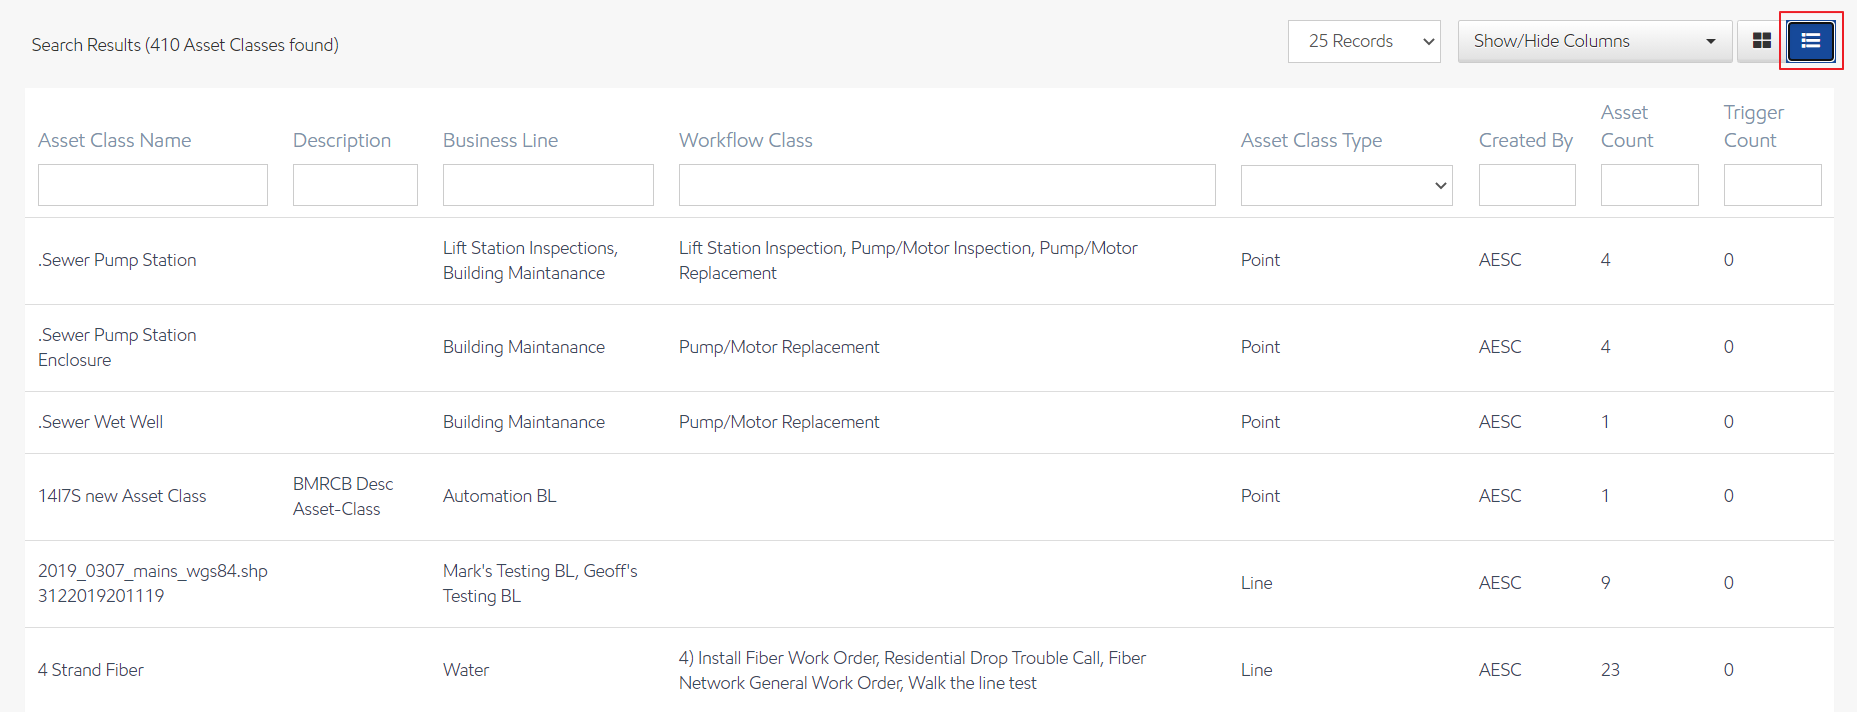The image size is (1857, 712).
Task: Click the Business Line column header
Action: (x=500, y=141)
